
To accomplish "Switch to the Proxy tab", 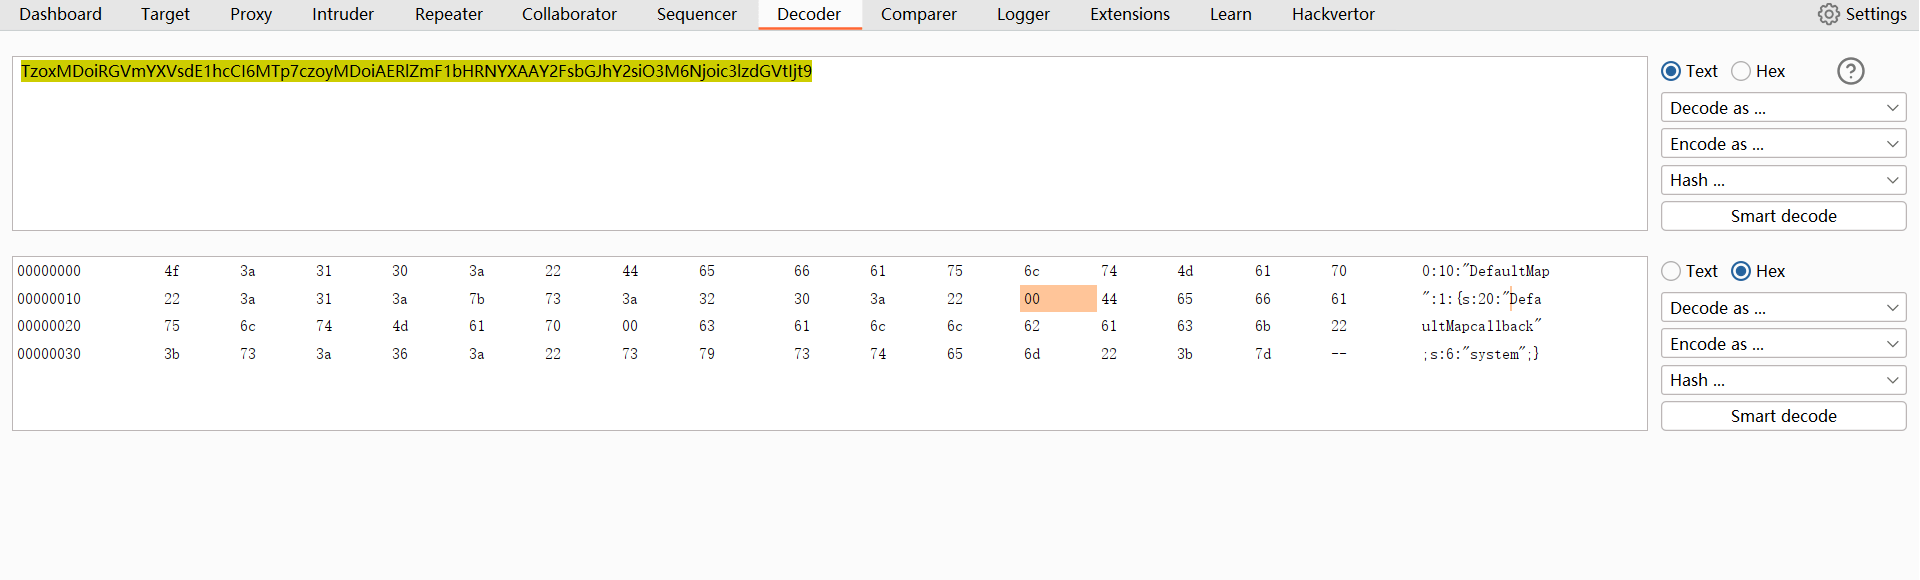I will [x=251, y=14].
